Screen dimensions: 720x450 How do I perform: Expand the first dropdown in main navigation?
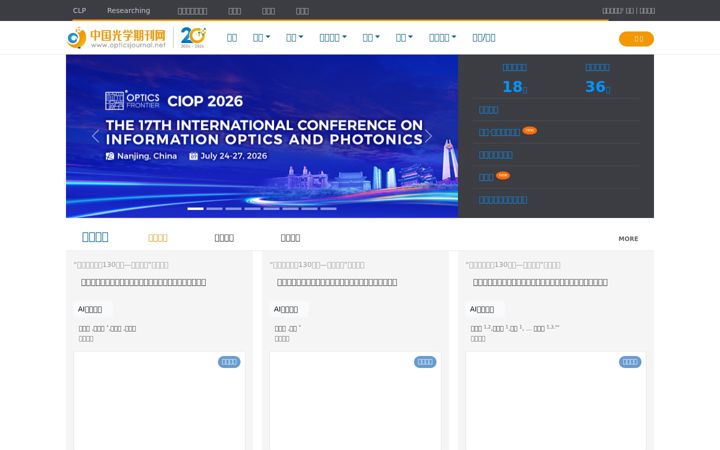point(261,38)
